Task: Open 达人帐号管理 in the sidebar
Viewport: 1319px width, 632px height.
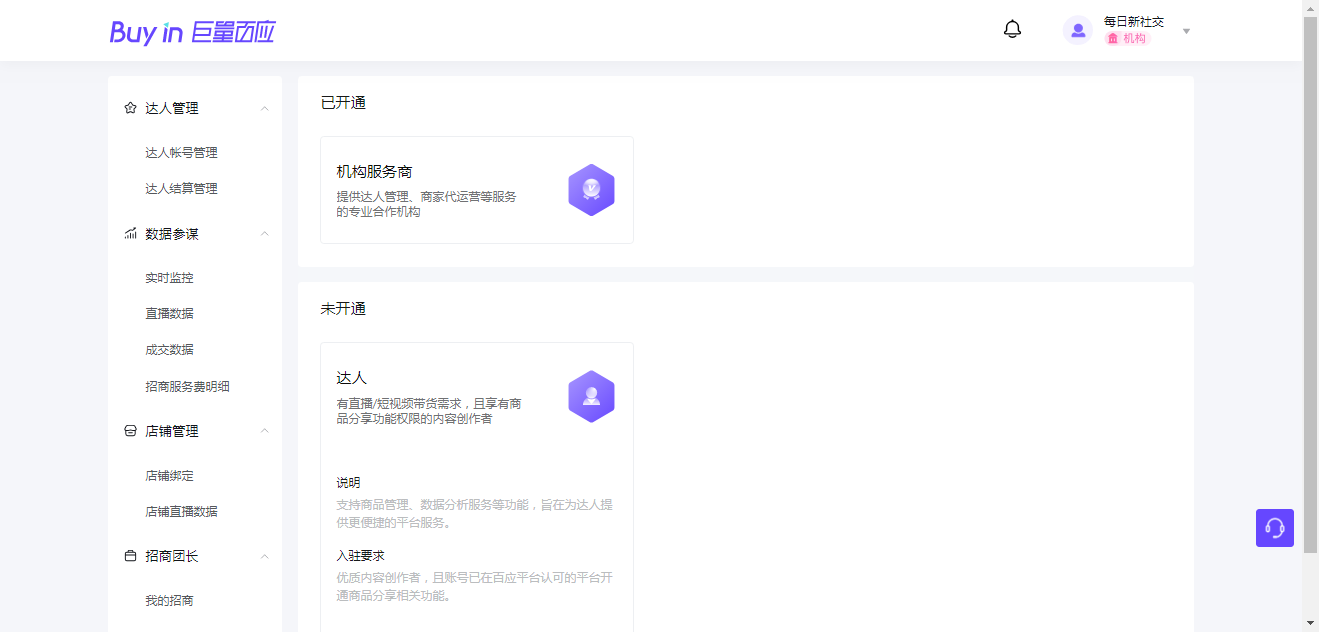Action: point(181,152)
